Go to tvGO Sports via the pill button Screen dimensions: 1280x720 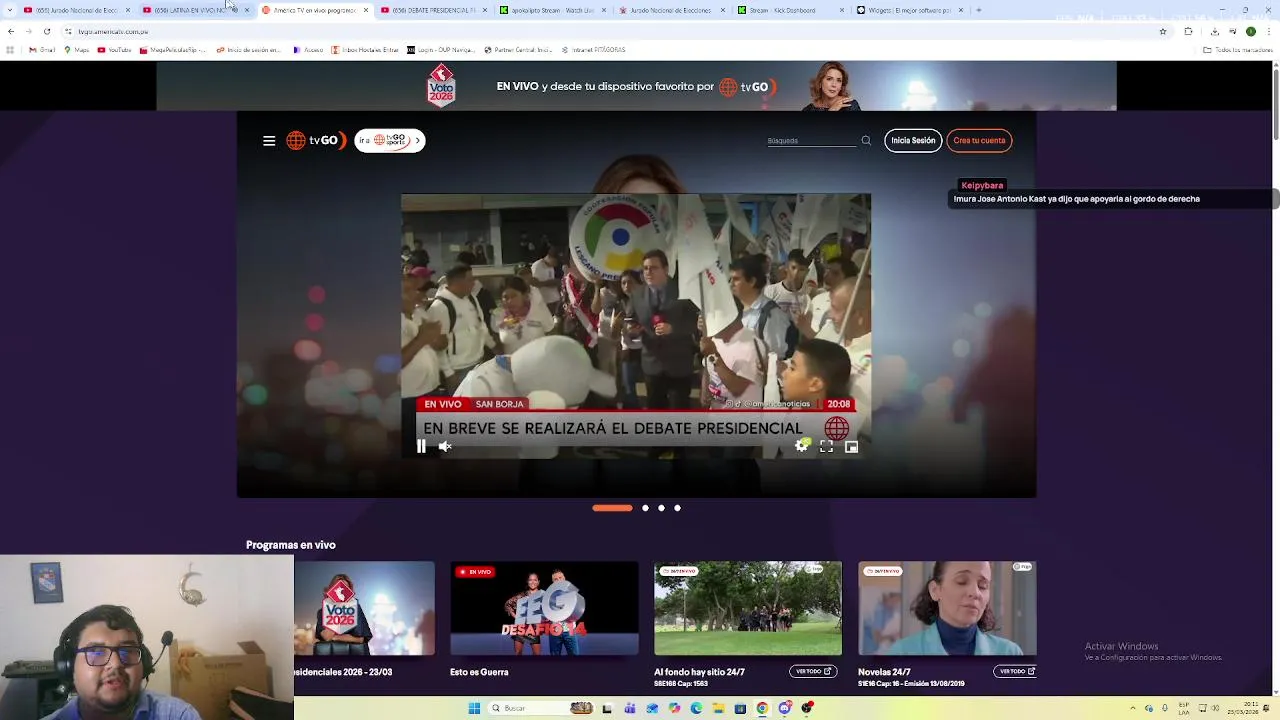coord(390,141)
